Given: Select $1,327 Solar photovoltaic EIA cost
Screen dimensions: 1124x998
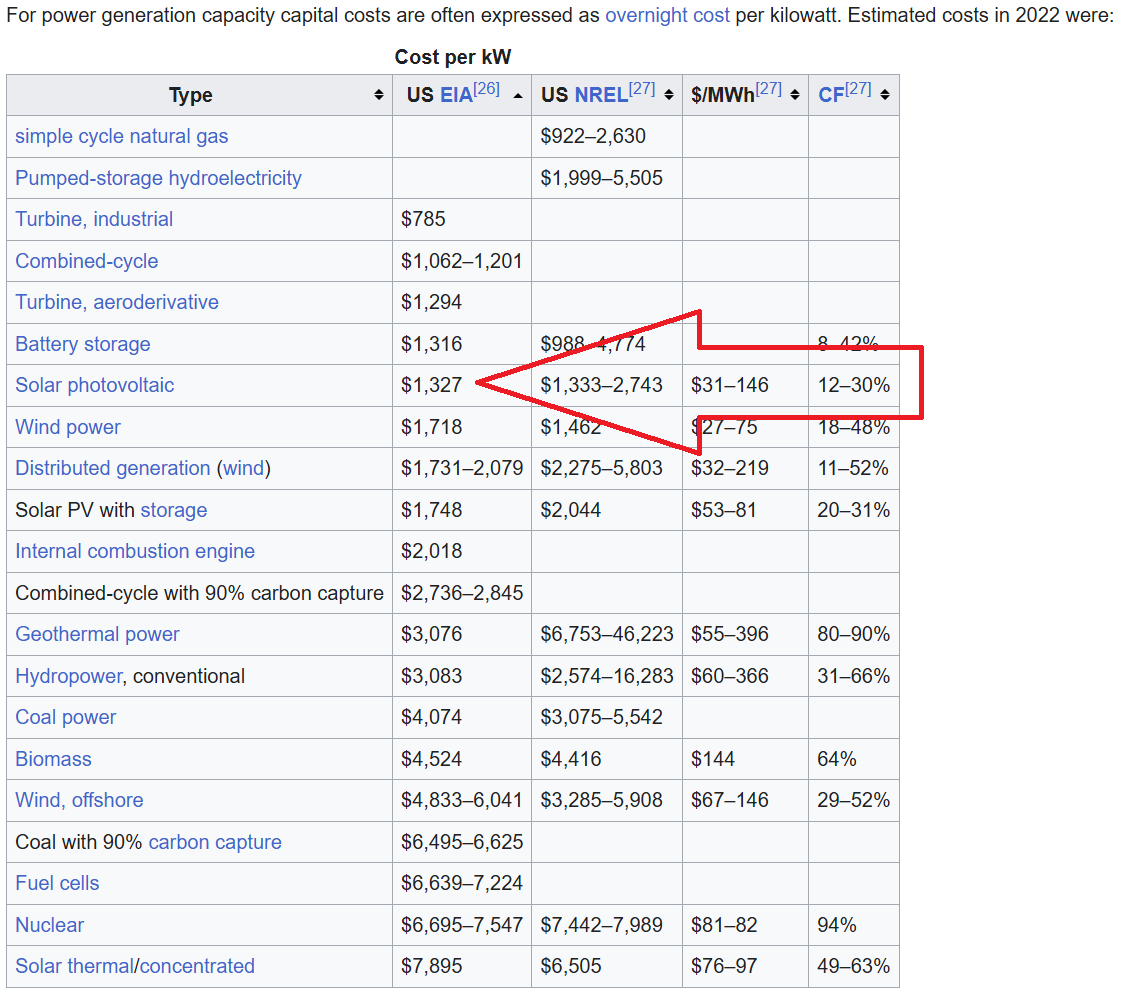Looking at the screenshot, I should pos(432,385).
